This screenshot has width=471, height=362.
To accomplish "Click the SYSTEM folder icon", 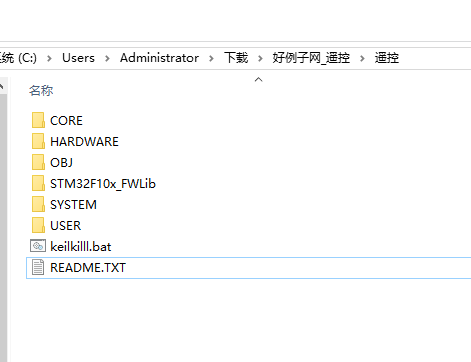I will 38,204.
